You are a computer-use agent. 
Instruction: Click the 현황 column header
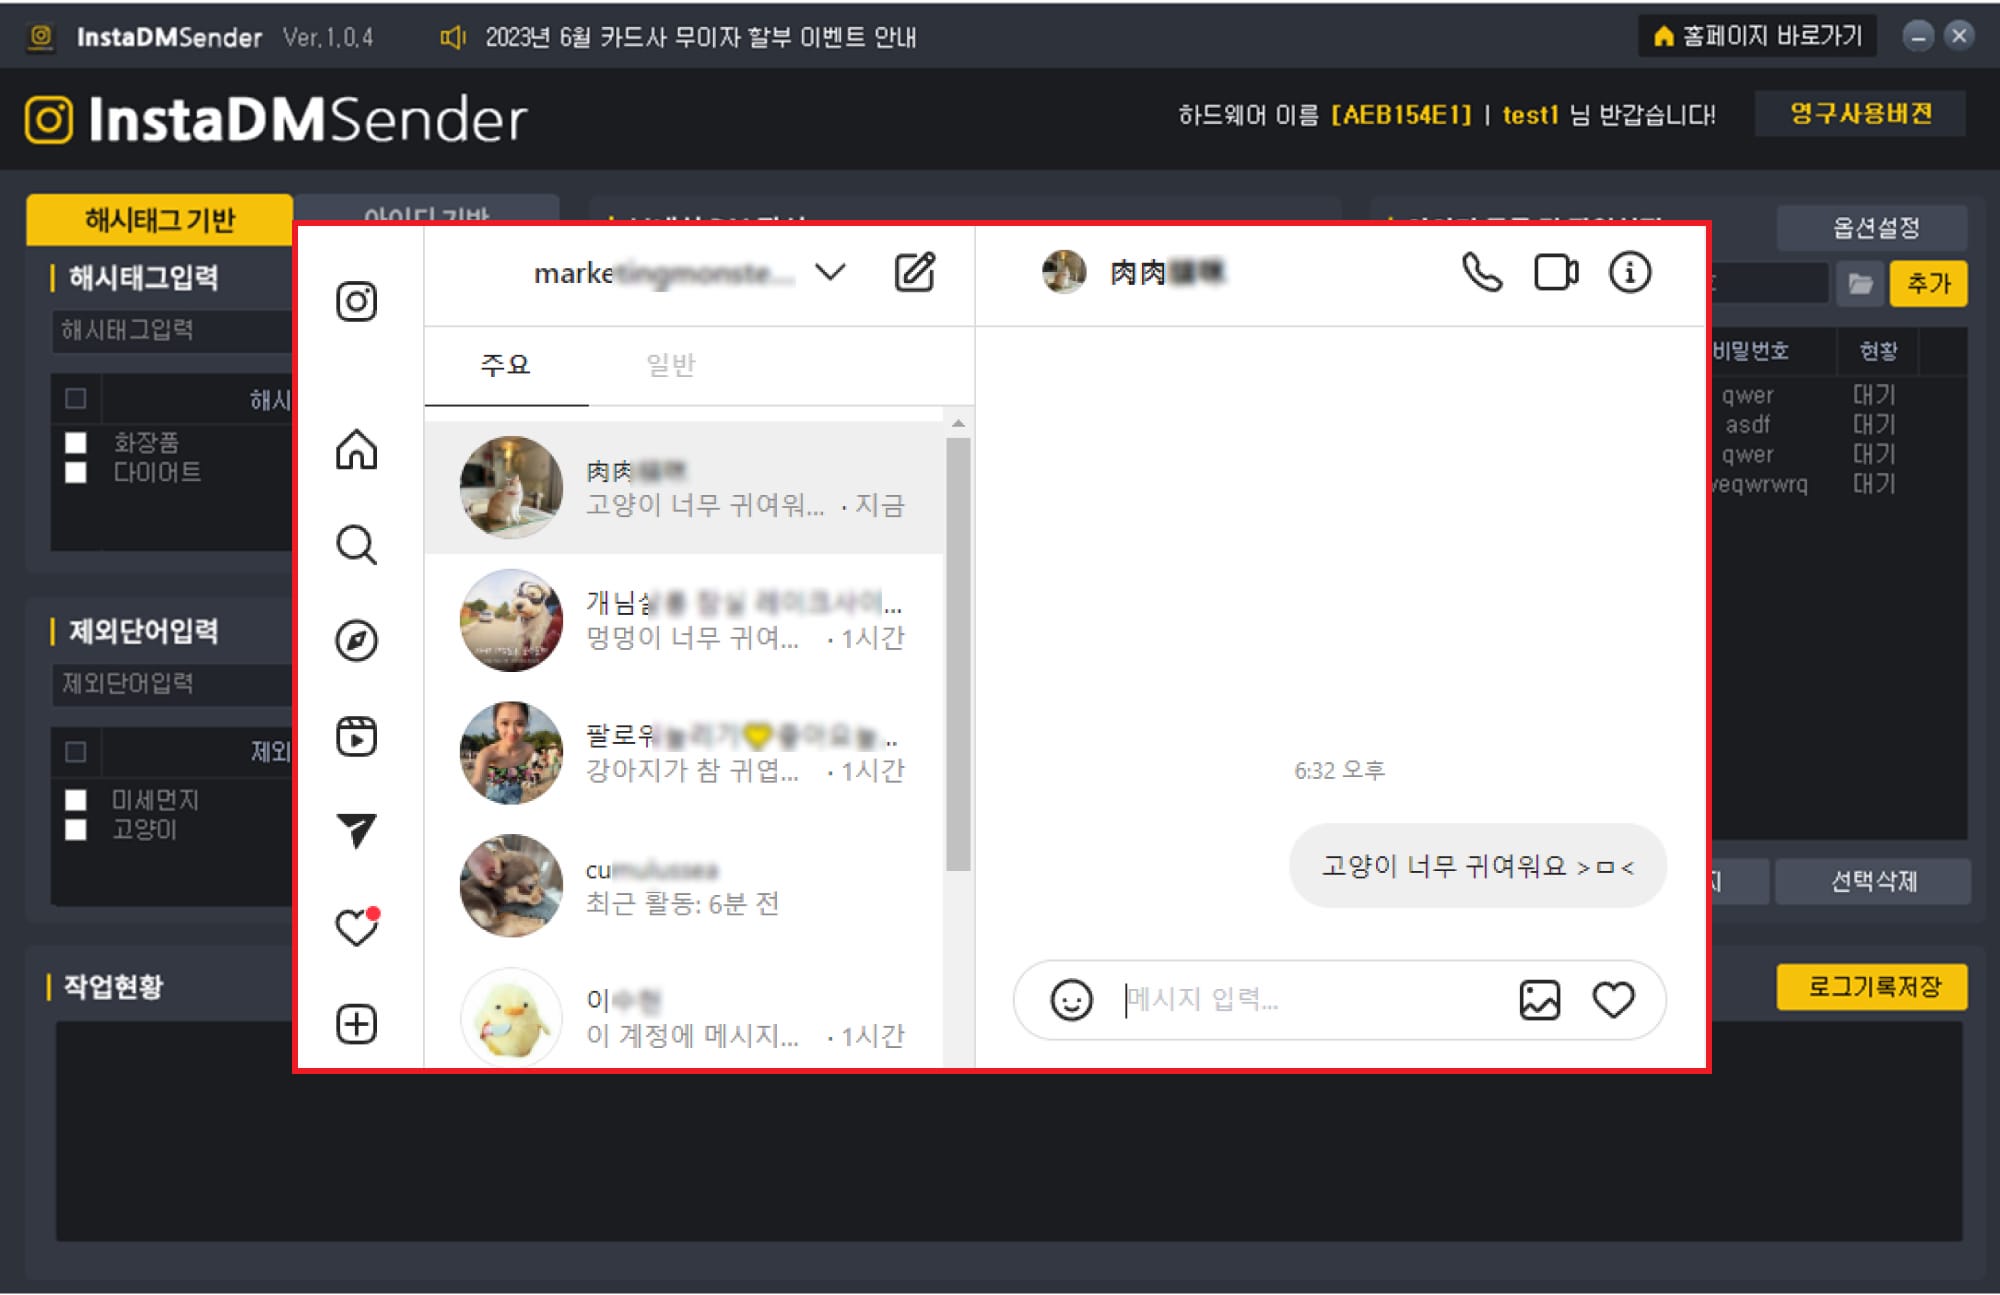1878,351
